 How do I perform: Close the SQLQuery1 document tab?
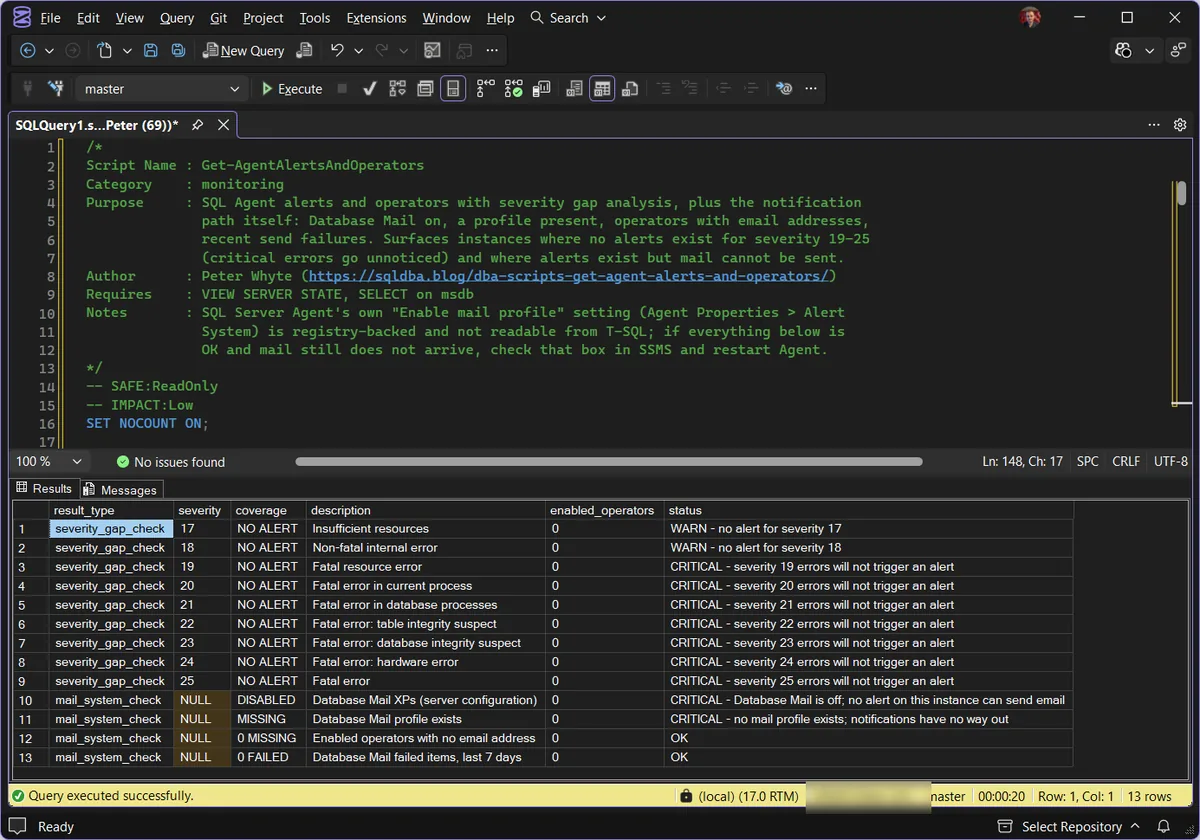(x=223, y=125)
